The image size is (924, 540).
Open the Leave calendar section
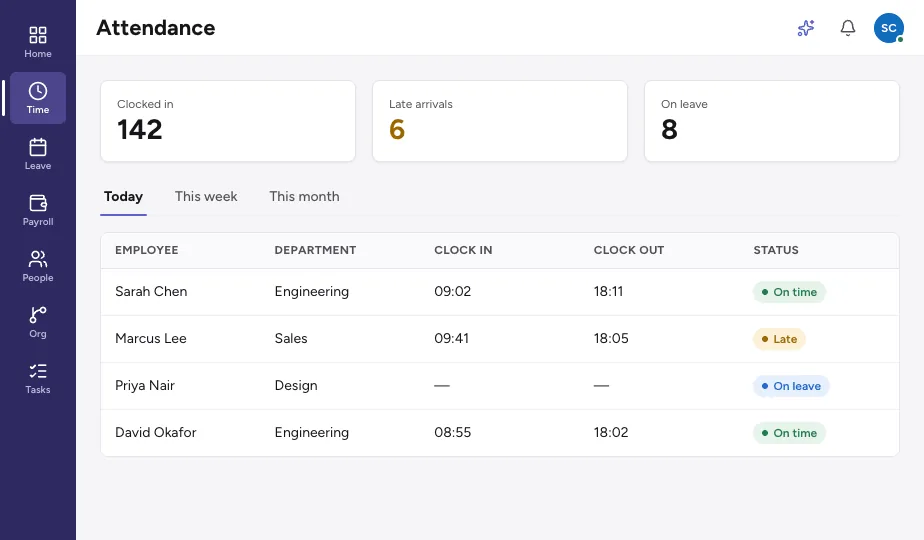pos(38,154)
